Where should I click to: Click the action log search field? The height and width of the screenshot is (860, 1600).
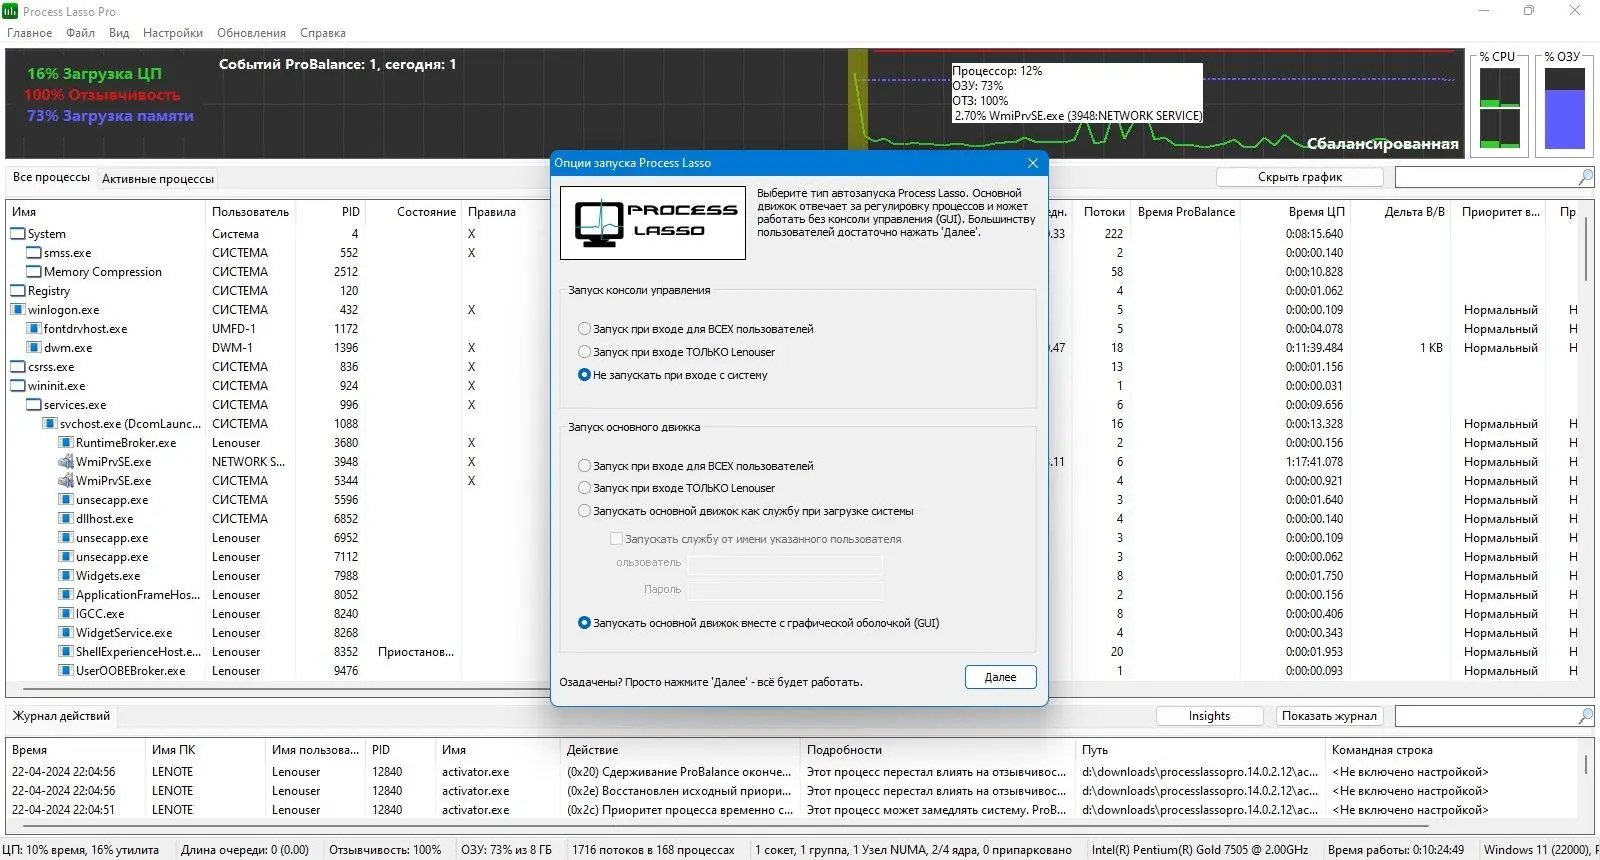point(1486,716)
